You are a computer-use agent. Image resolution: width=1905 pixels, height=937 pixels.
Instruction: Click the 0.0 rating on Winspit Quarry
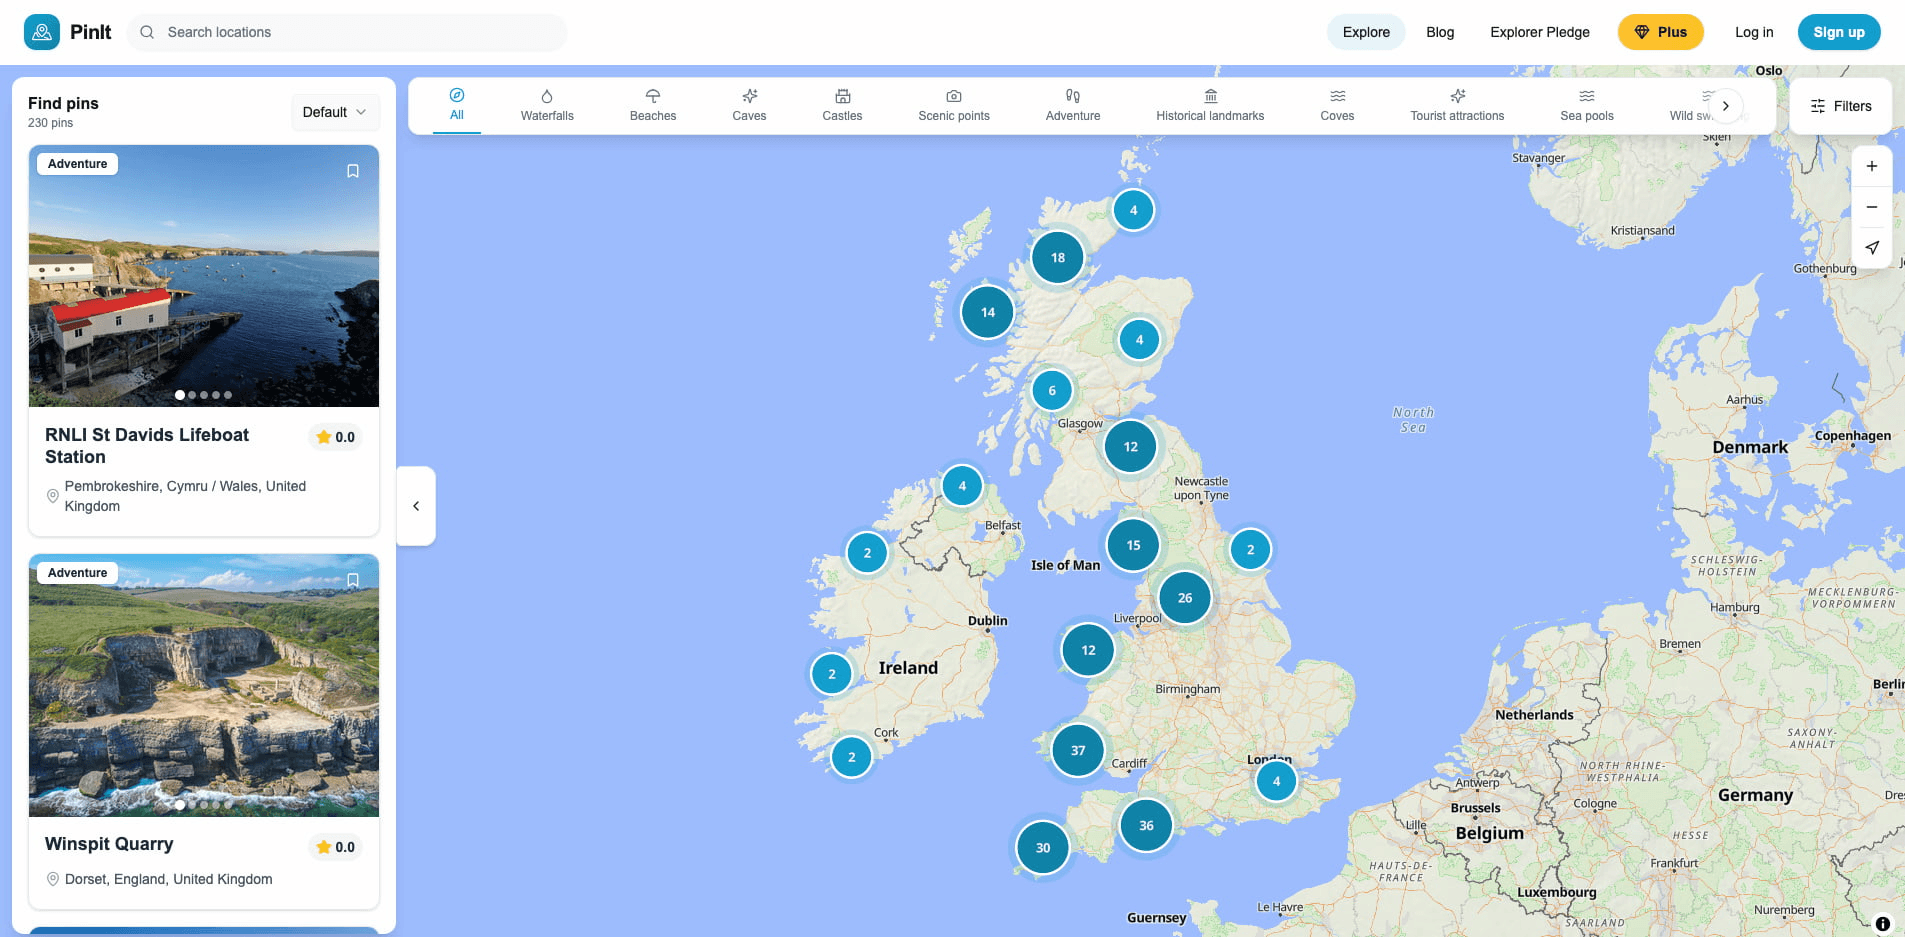pos(335,847)
